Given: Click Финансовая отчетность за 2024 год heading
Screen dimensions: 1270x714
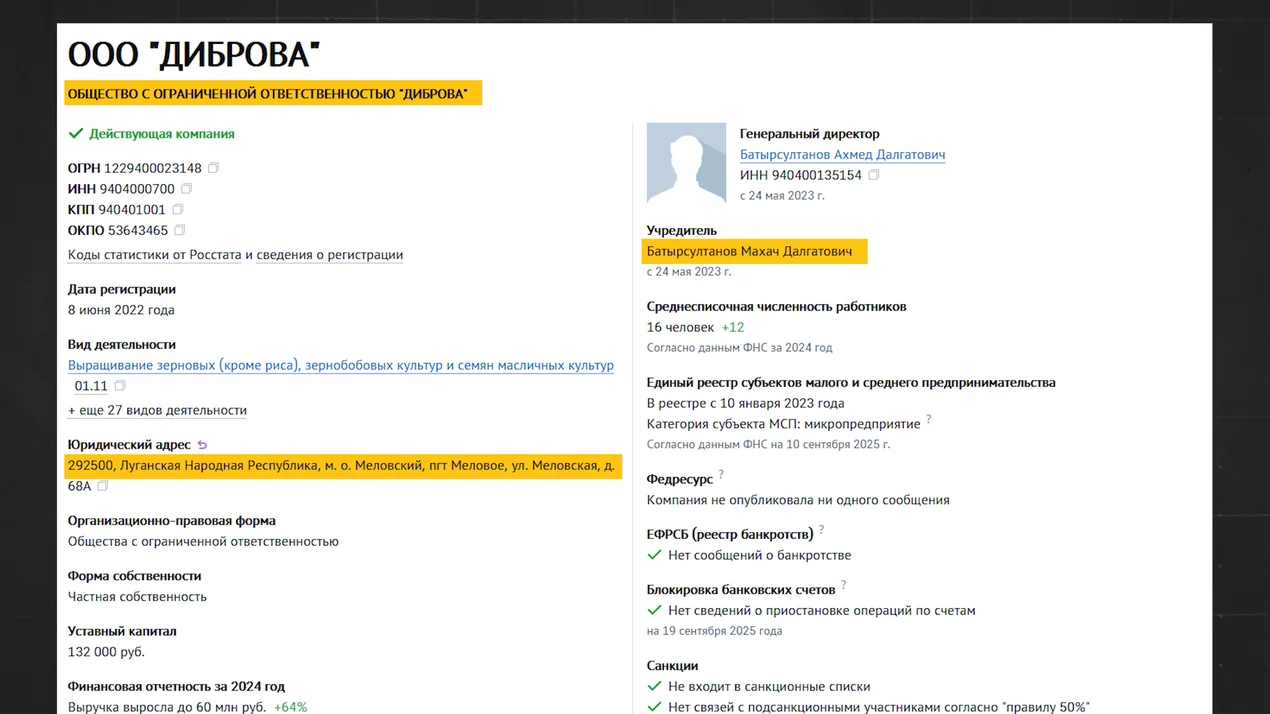Looking at the screenshot, I should (176, 686).
